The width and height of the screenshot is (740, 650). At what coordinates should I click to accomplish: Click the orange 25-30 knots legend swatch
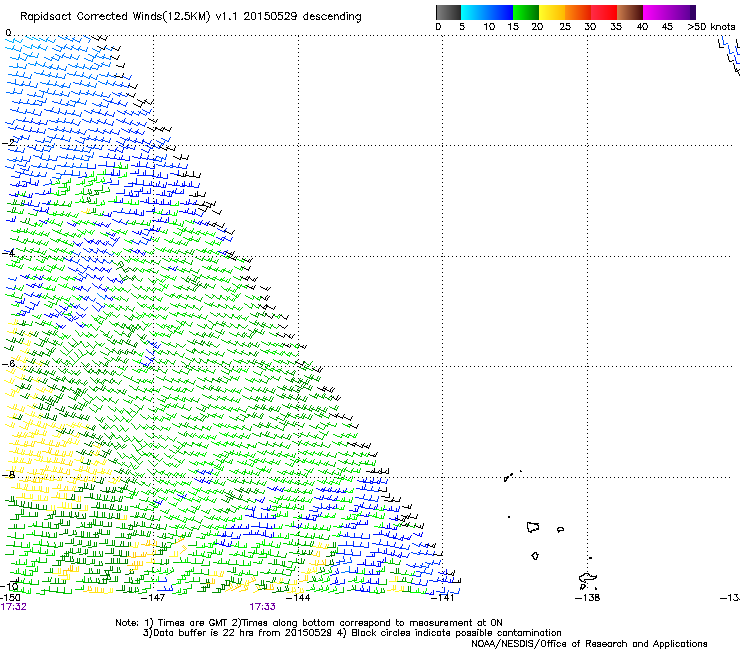coord(578,12)
